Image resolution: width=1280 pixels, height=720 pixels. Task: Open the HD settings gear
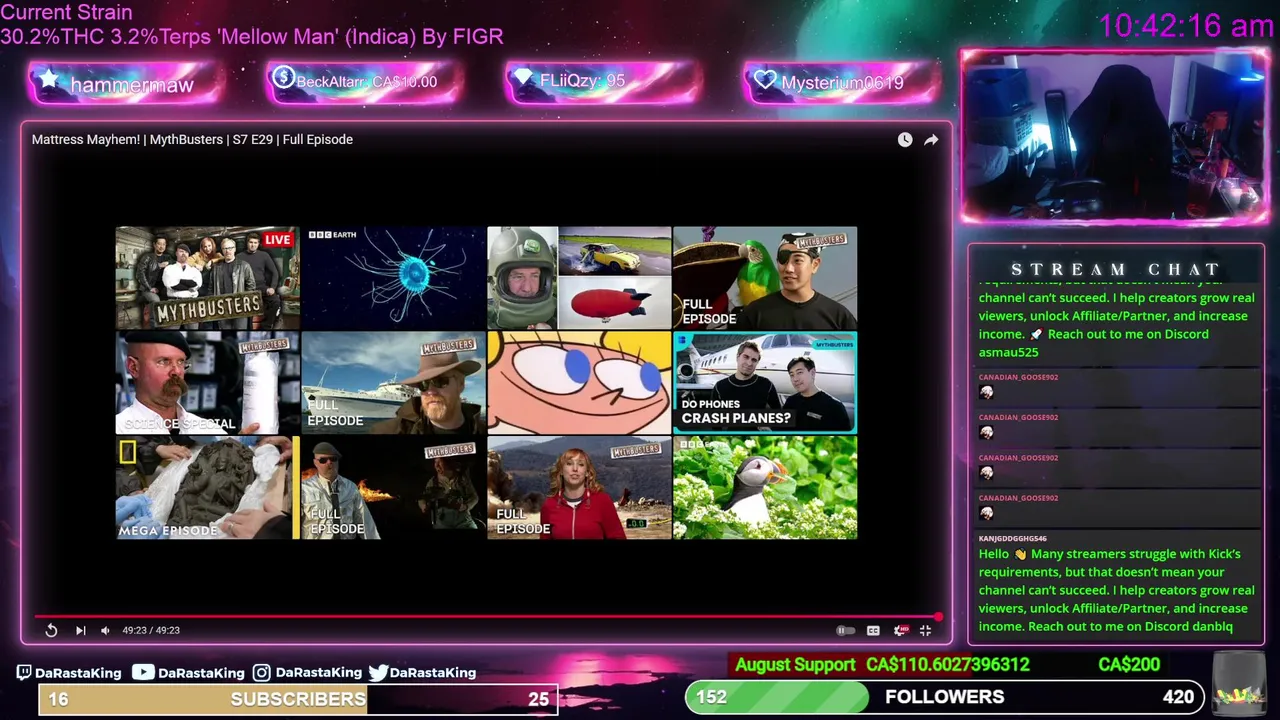click(x=900, y=630)
